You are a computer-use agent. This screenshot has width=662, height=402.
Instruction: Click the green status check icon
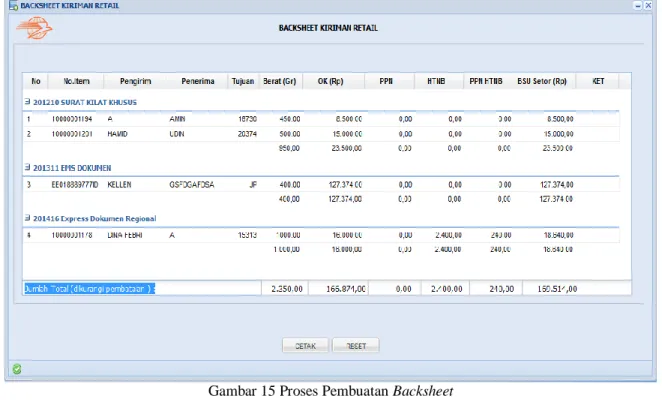[x=17, y=369]
